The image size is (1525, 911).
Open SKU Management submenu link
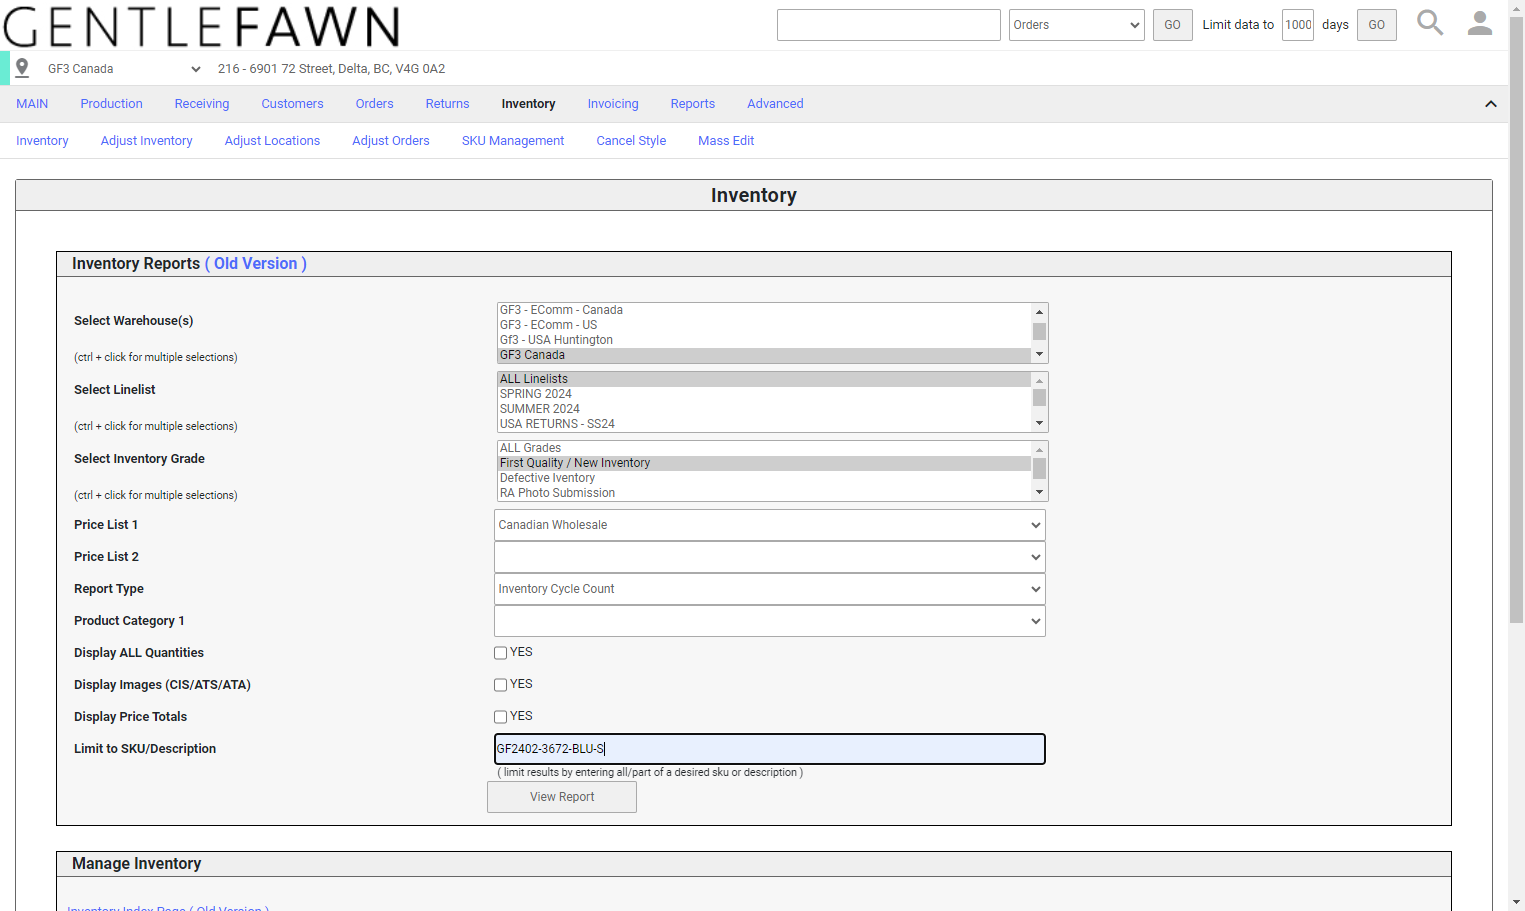tap(513, 141)
